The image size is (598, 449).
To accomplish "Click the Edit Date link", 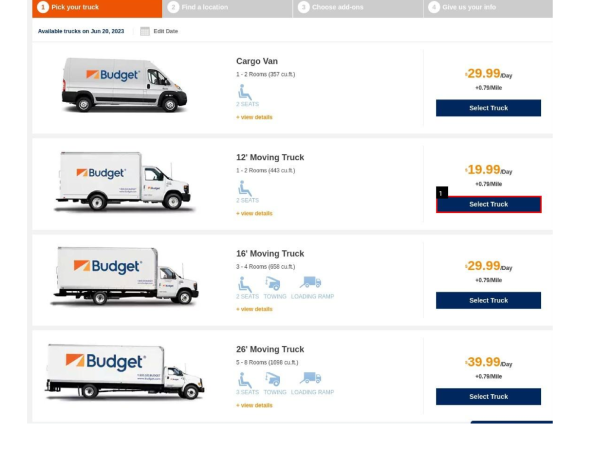I will [x=166, y=31].
